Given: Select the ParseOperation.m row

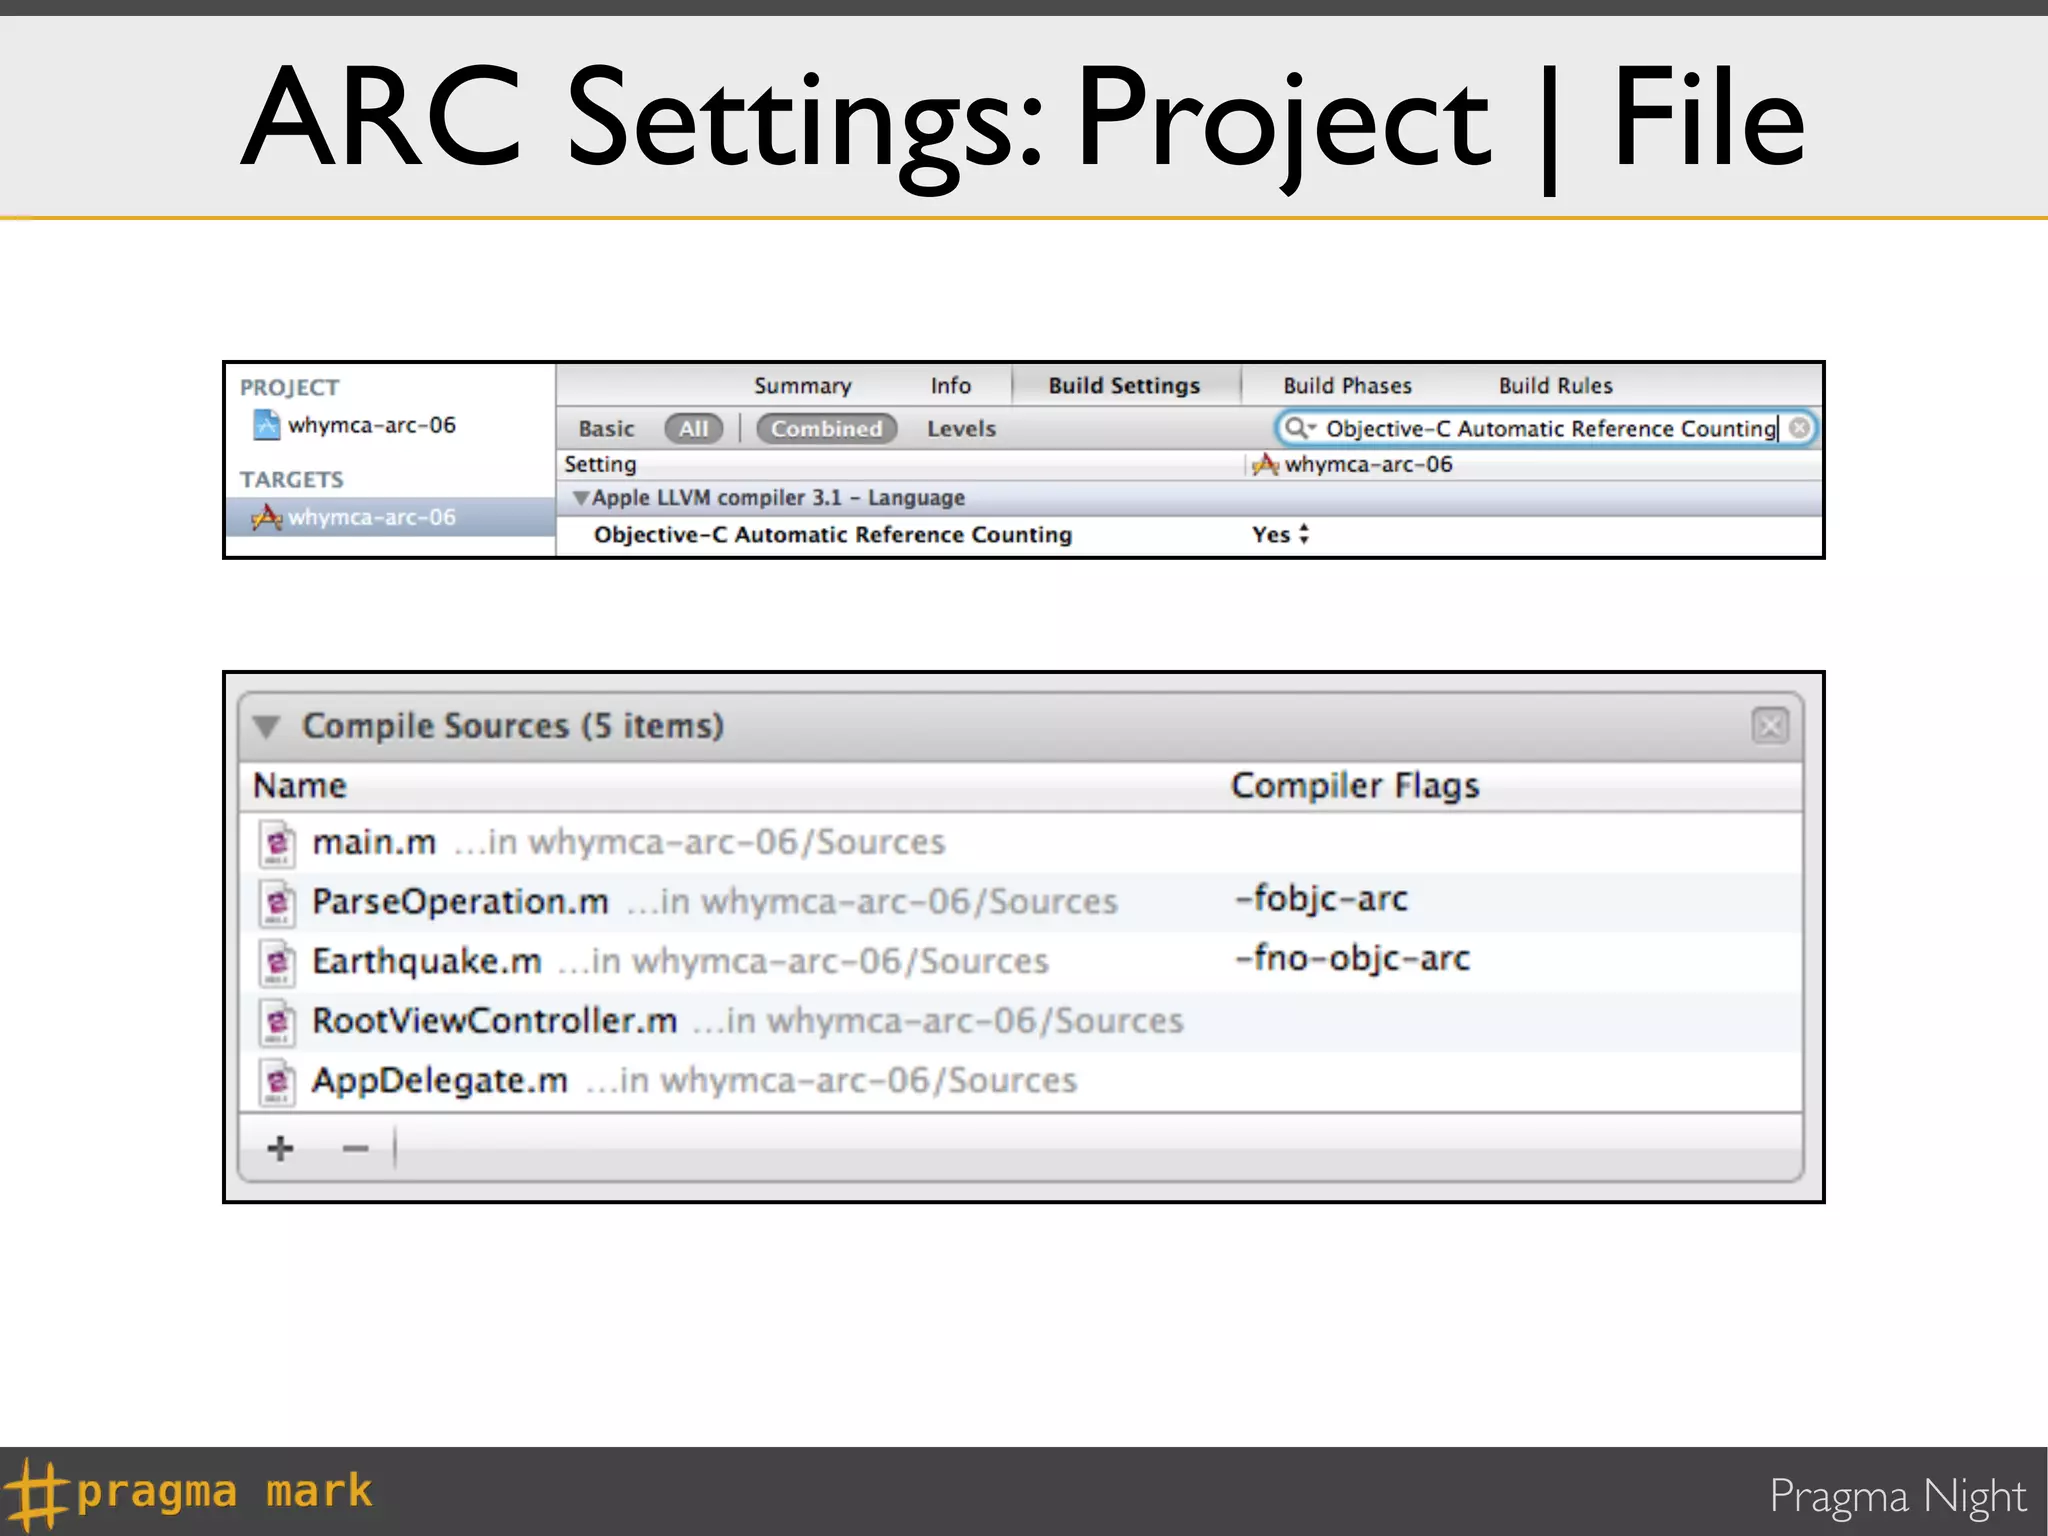Looking at the screenshot, I should coord(1021,902).
